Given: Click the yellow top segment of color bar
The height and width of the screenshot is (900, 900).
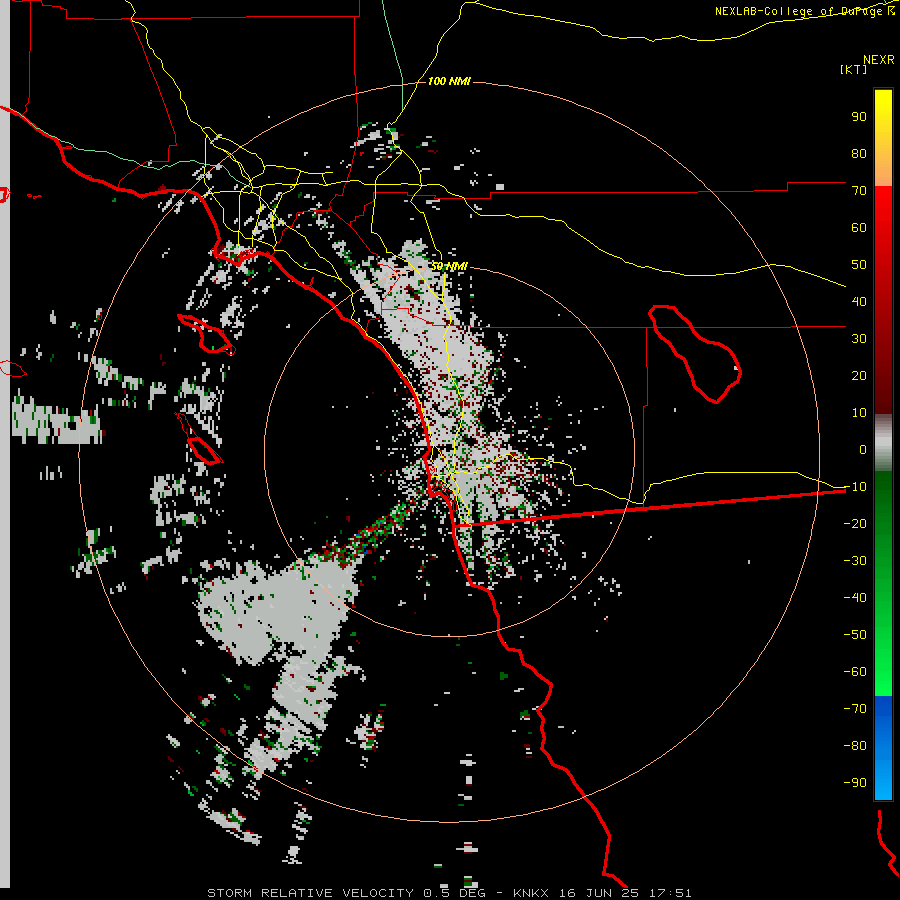Looking at the screenshot, I should tap(883, 137).
